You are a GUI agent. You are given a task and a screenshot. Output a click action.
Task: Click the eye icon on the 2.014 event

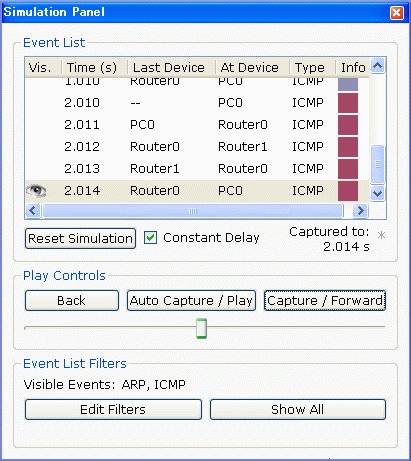click(36, 191)
